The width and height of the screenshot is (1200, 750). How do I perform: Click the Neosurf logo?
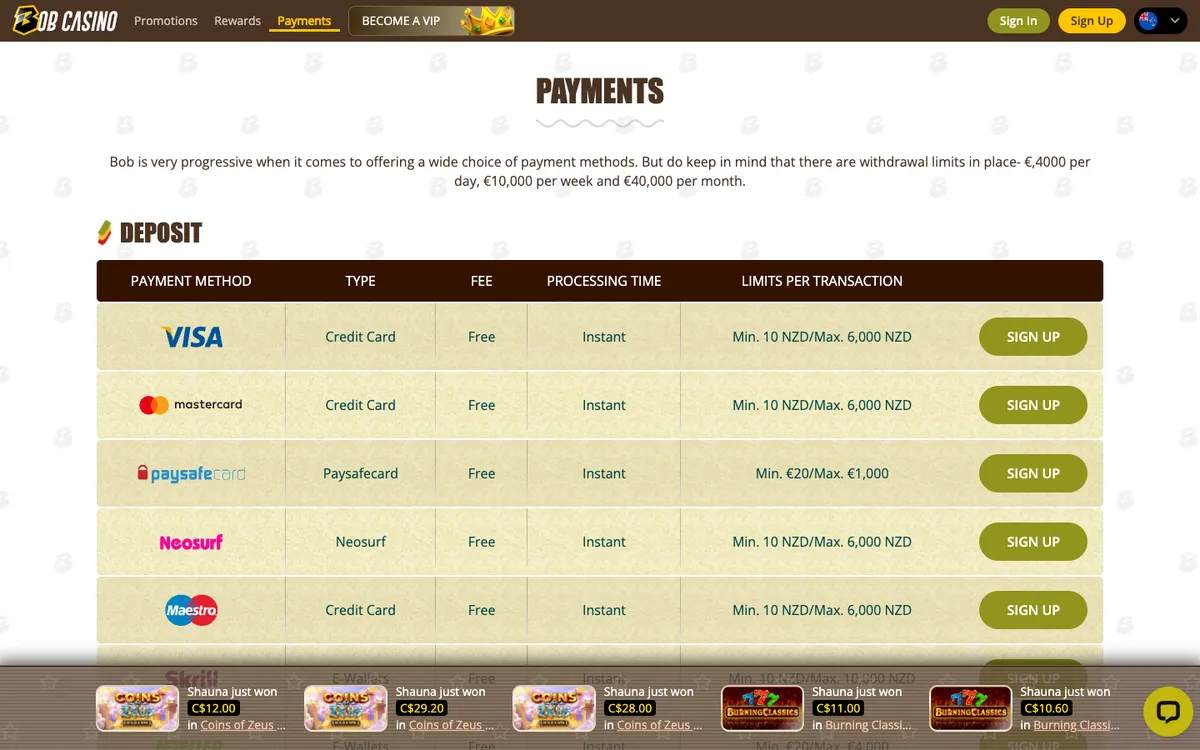pyautogui.click(x=191, y=542)
